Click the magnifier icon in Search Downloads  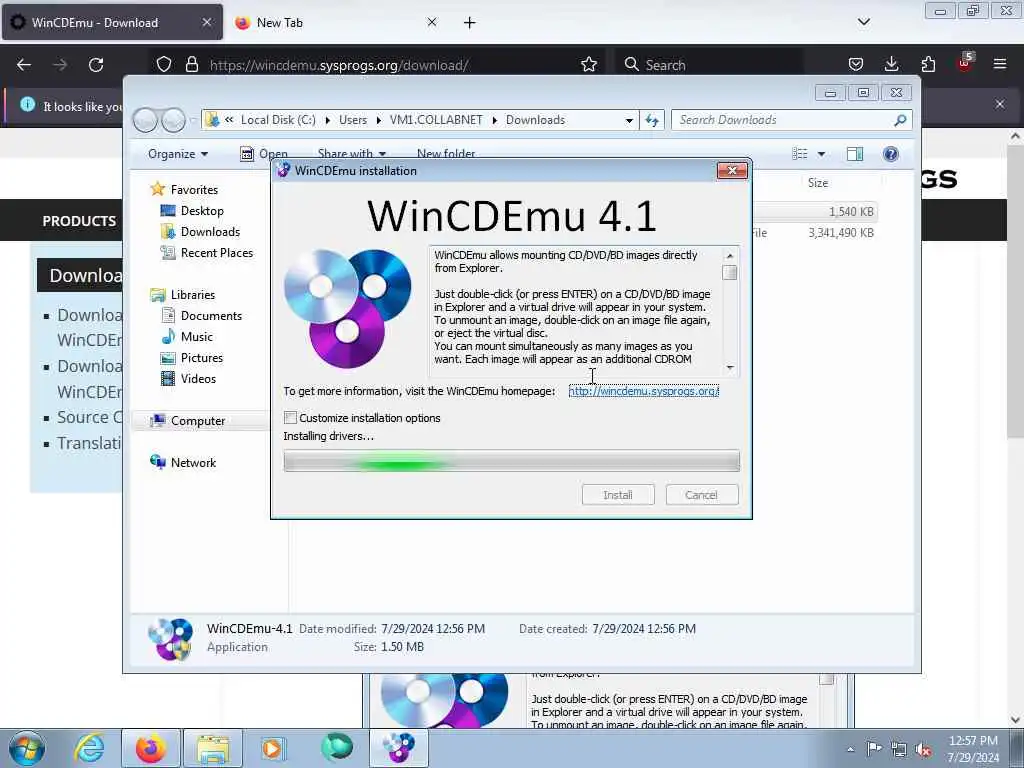click(x=900, y=120)
